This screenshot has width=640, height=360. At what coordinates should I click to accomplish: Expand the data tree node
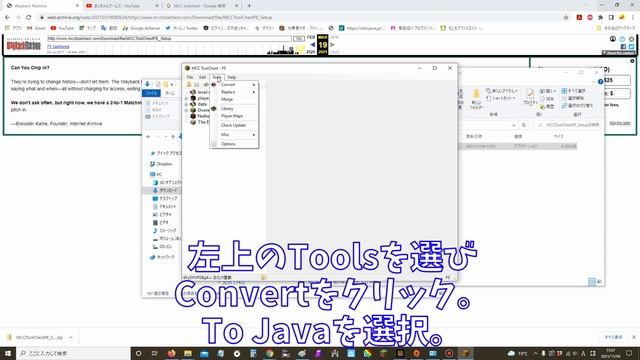[x=187, y=104]
